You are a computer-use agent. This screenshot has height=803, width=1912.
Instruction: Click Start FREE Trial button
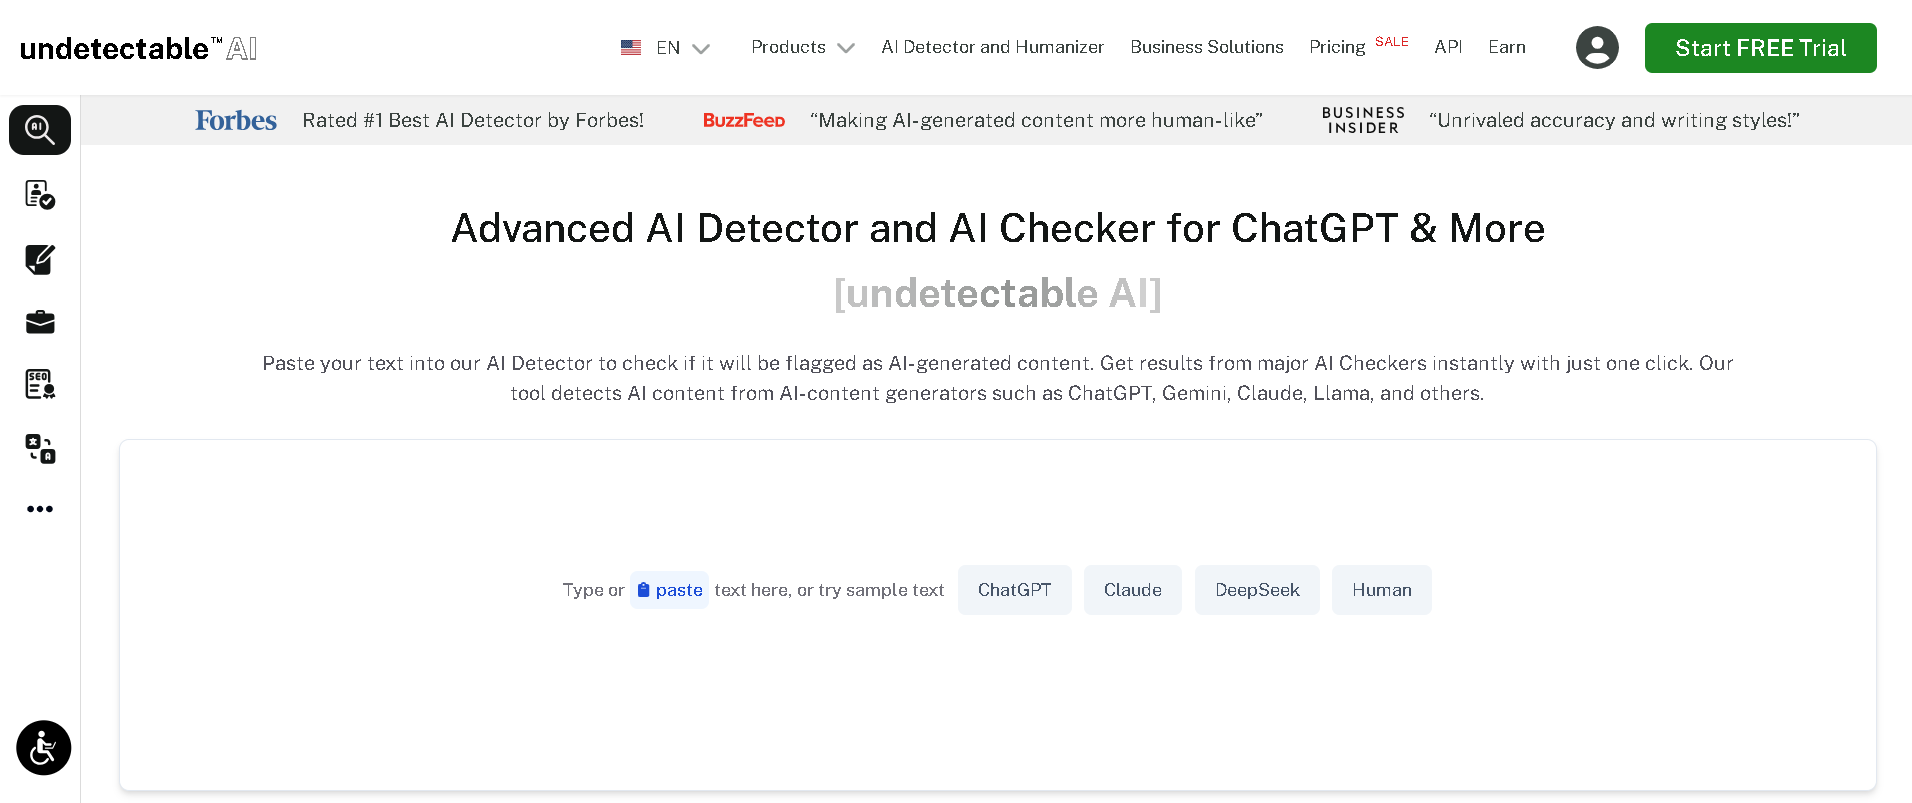click(1760, 48)
